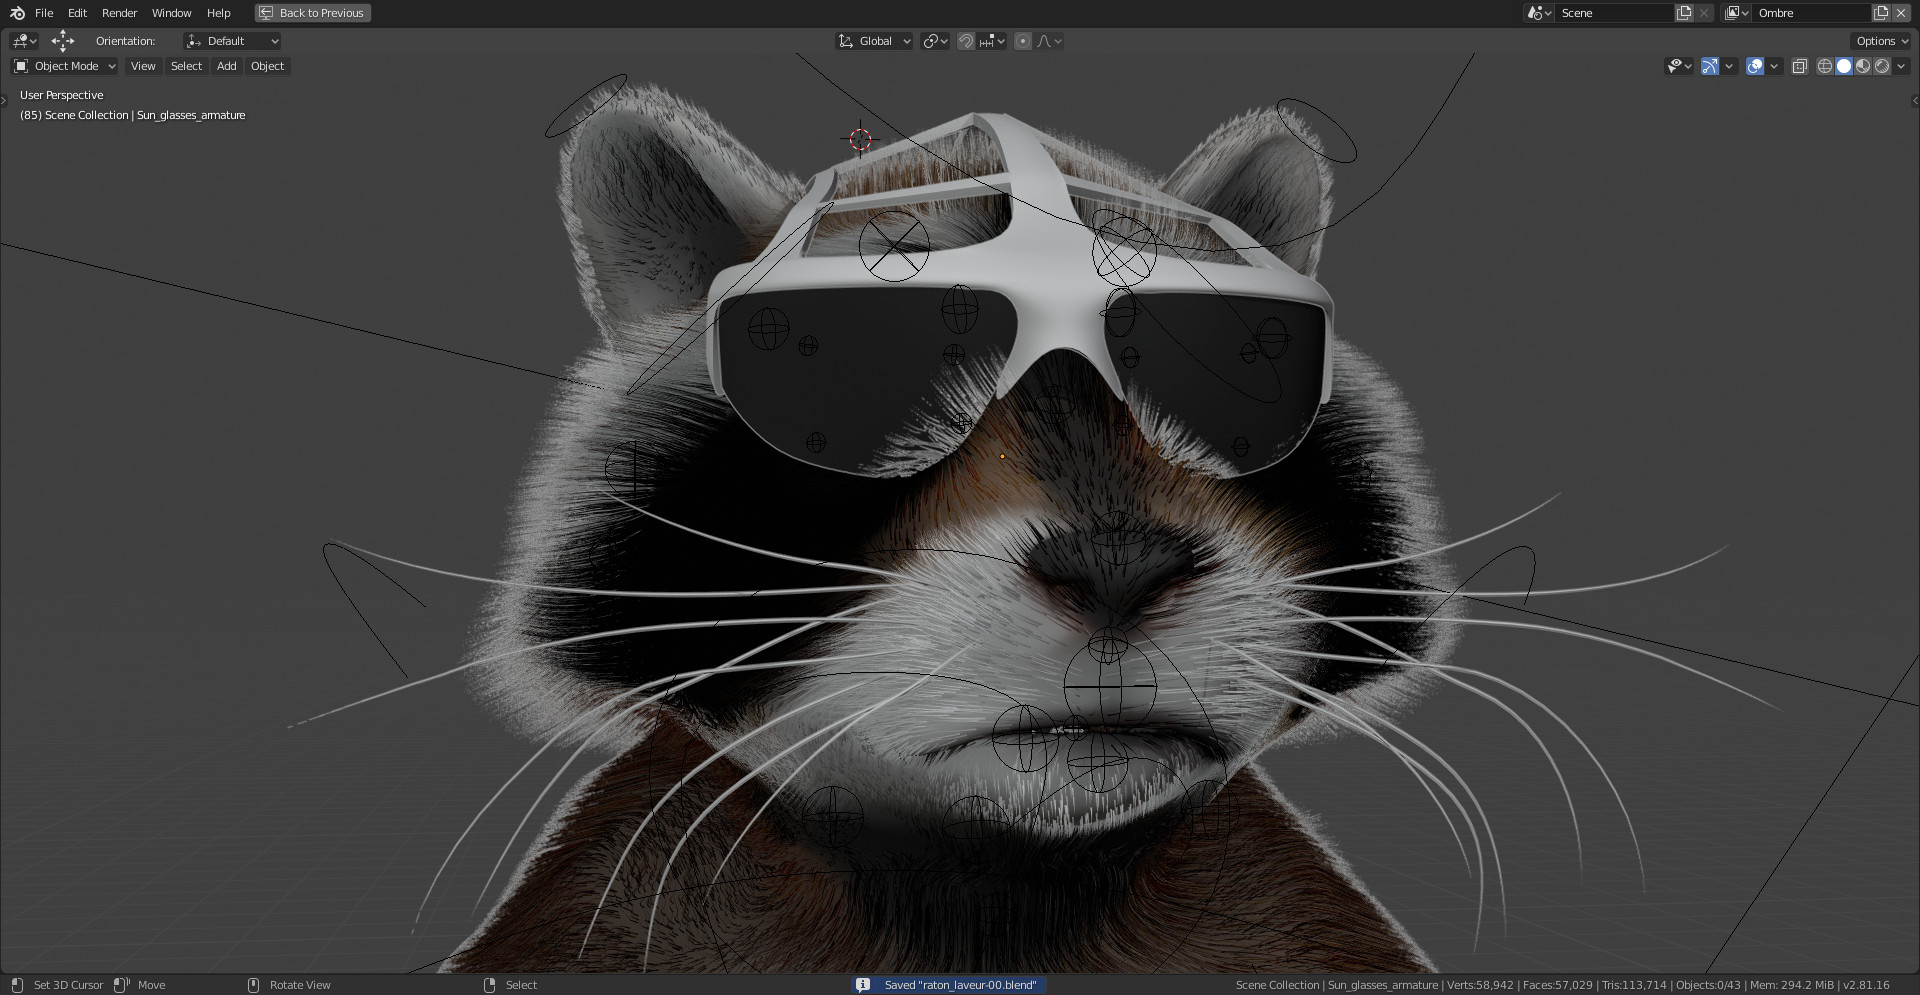Screen dimensions: 1920x995
Task: Open the Window menu
Action: pos(171,13)
